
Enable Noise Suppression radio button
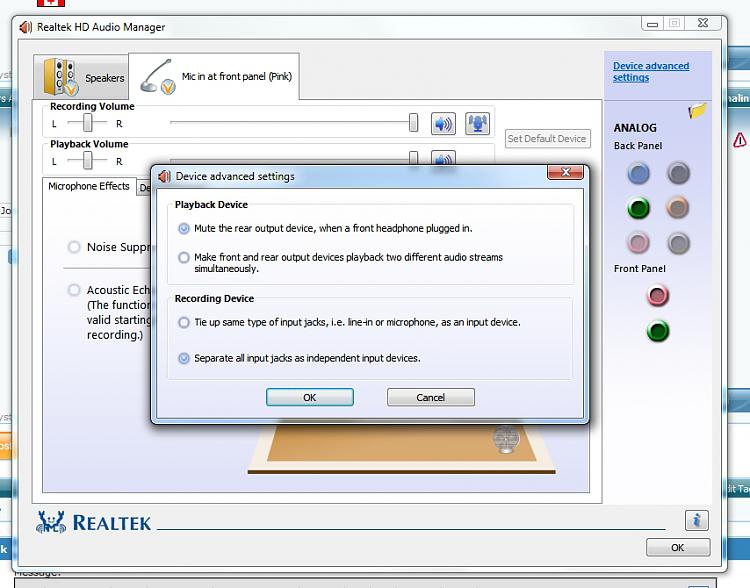coord(74,247)
